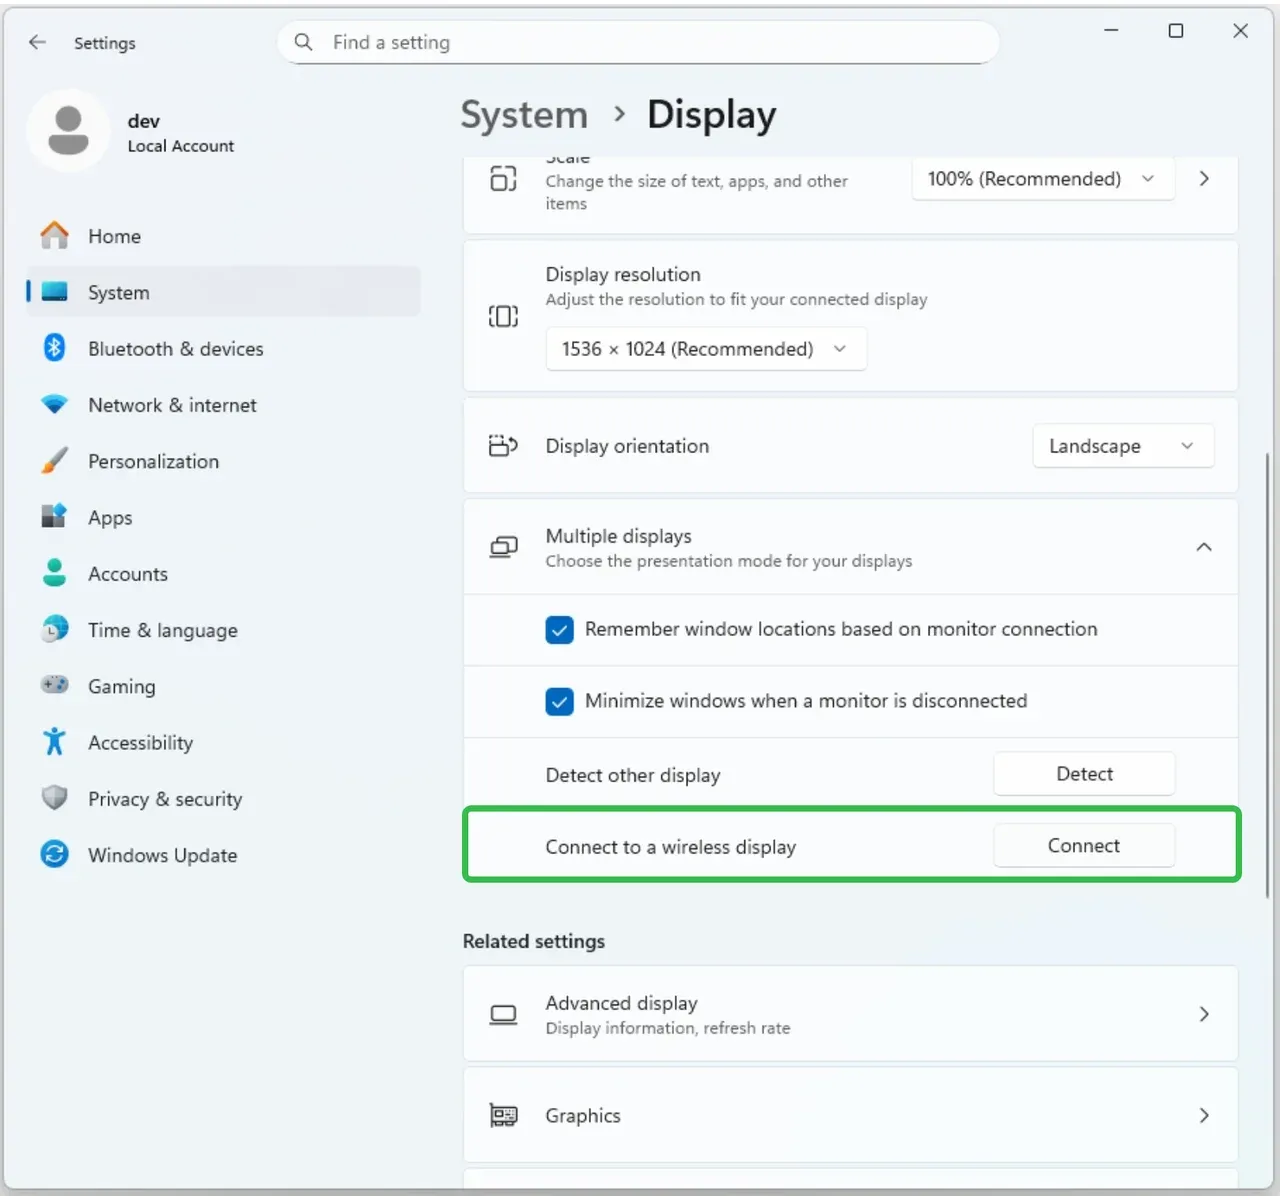This screenshot has height=1196, width=1280.
Task: Click the search magnifier icon
Action: coord(303,42)
